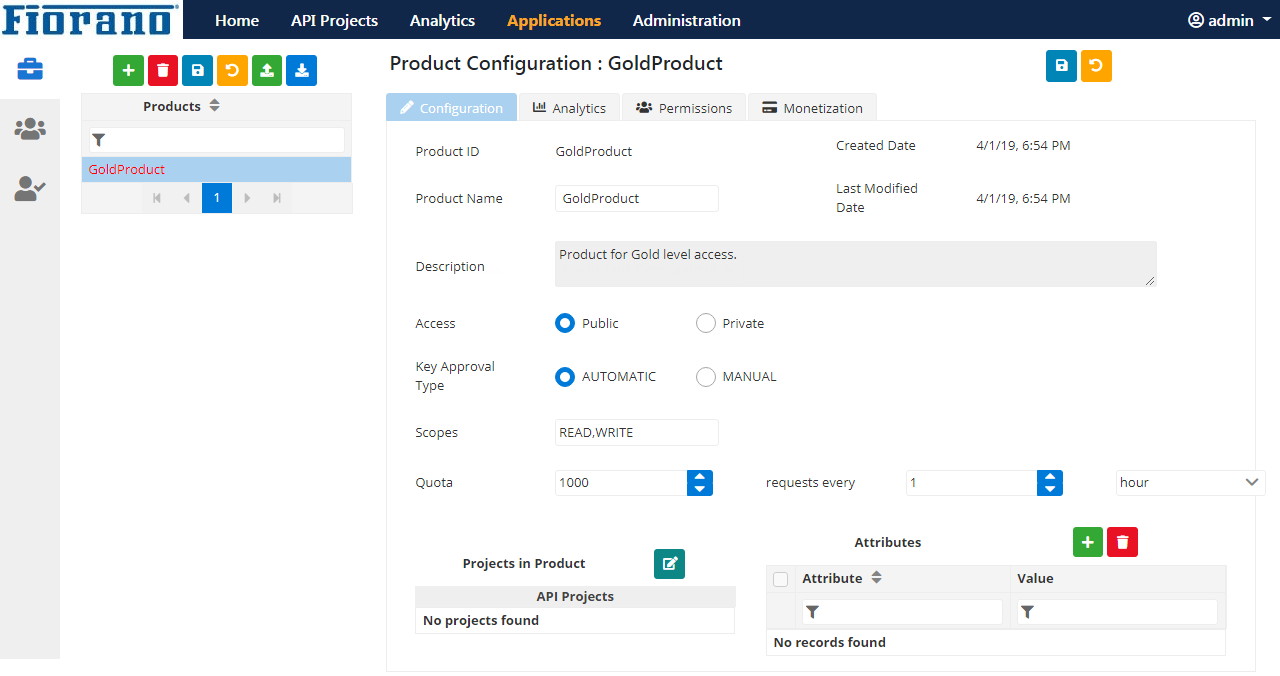Click the Value column filter field
This screenshot has height=676, width=1280.
click(x=1117, y=612)
